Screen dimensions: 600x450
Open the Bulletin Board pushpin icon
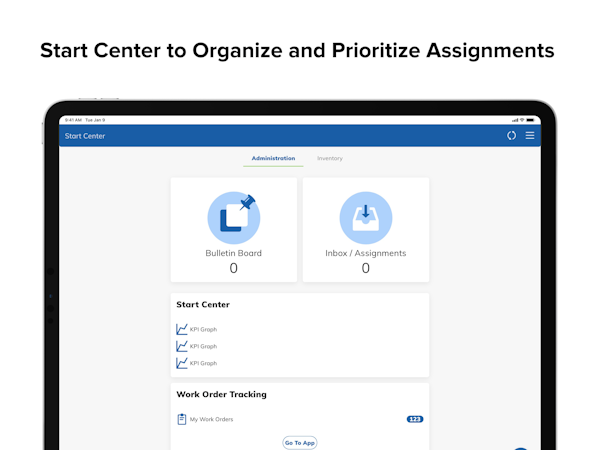(x=234, y=217)
